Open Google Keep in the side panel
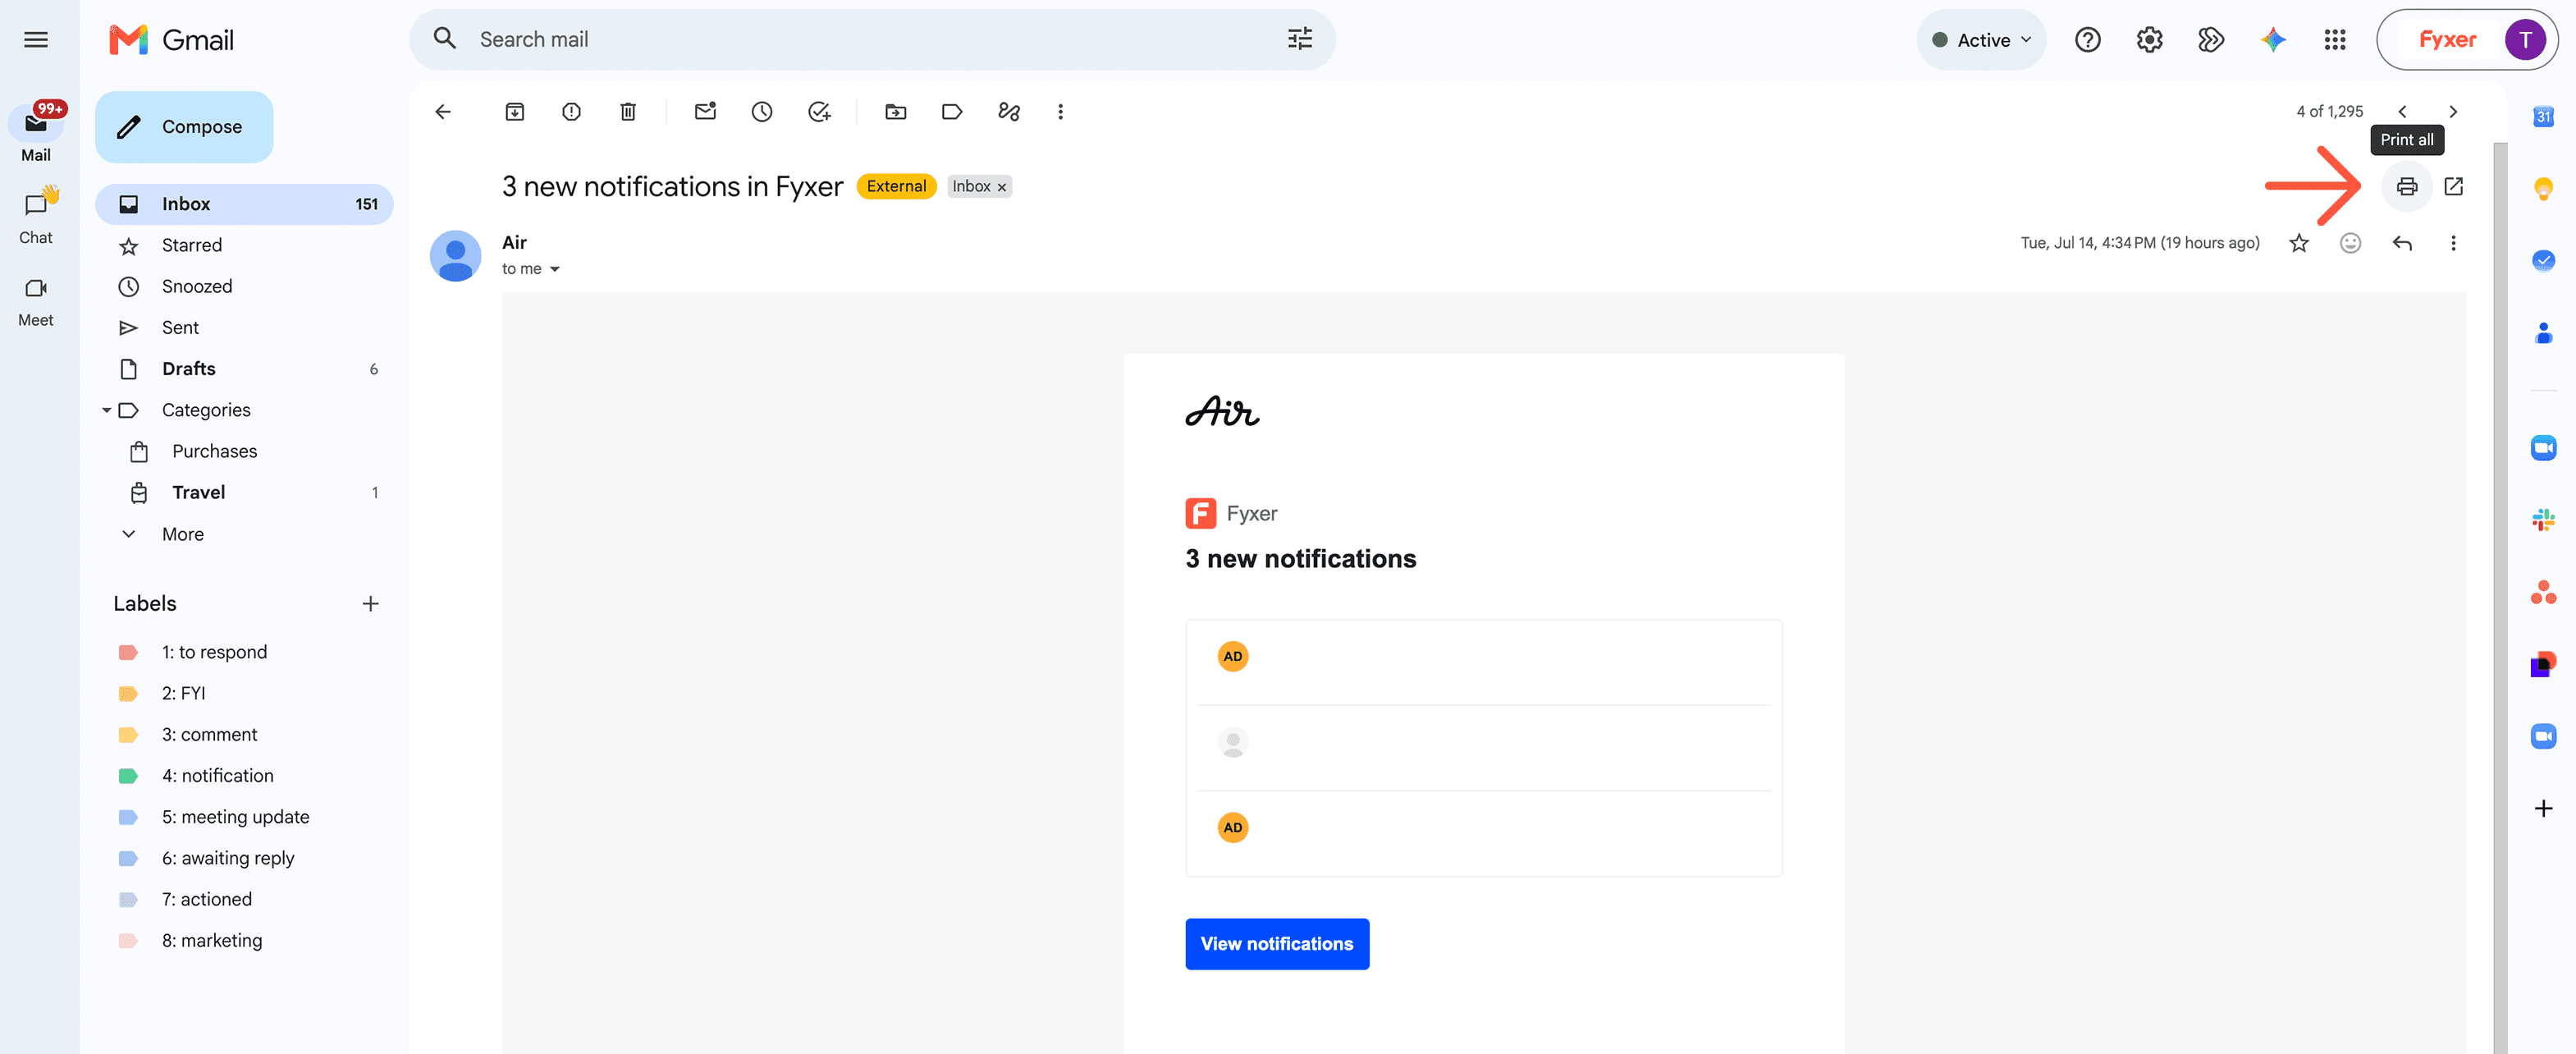This screenshot has height=1054, width=2576. (2543, 189)
